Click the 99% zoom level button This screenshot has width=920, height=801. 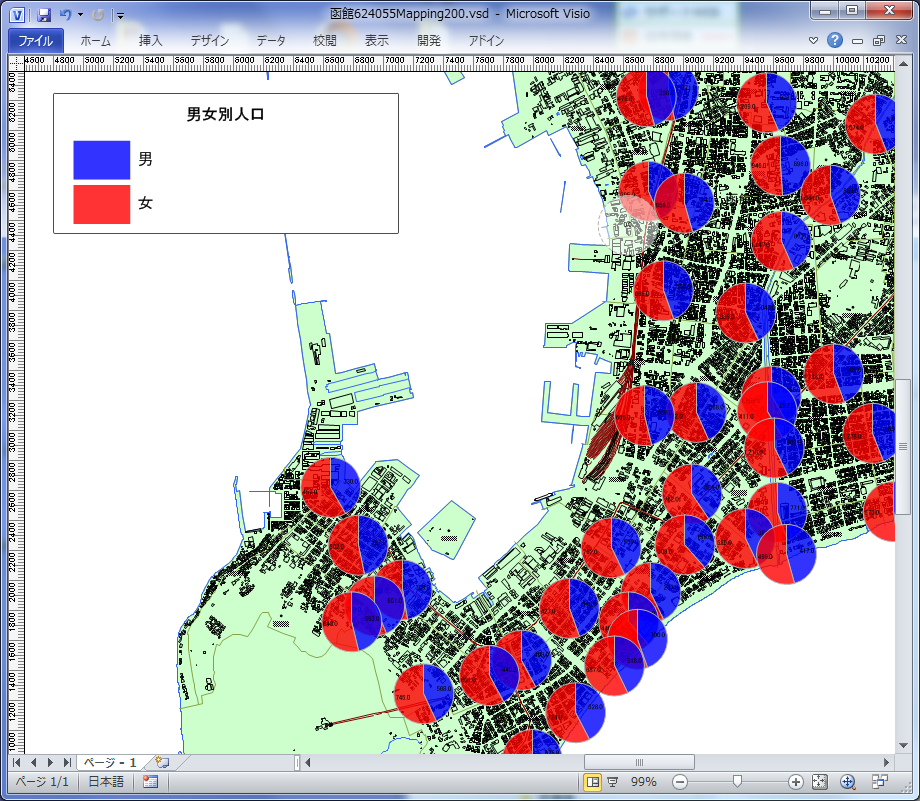click(643, 782)
